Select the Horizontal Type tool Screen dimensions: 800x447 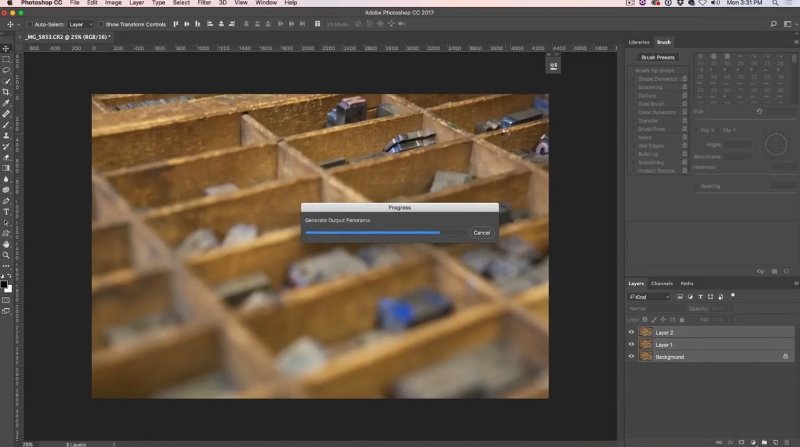click(x=6, y=212)
